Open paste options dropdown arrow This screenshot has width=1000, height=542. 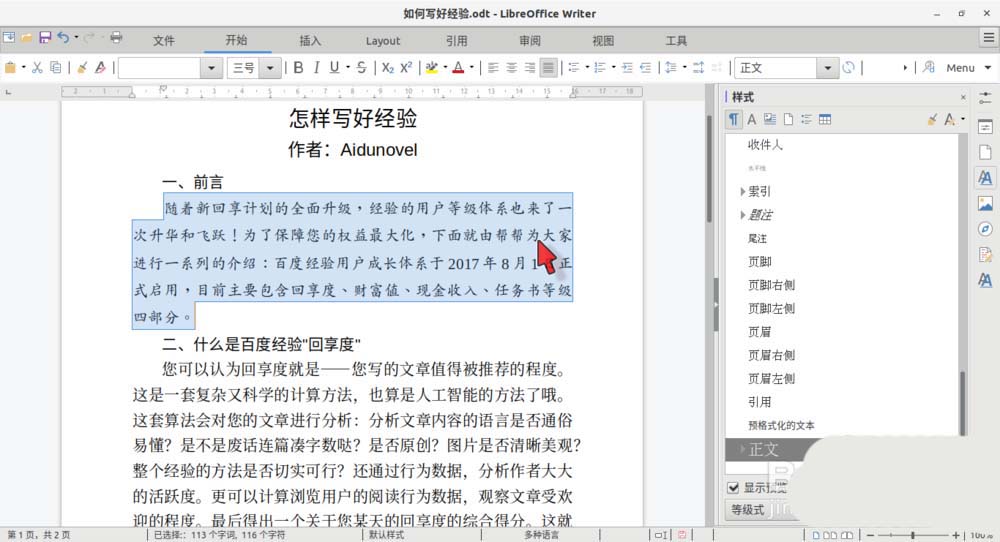(24, 68)
